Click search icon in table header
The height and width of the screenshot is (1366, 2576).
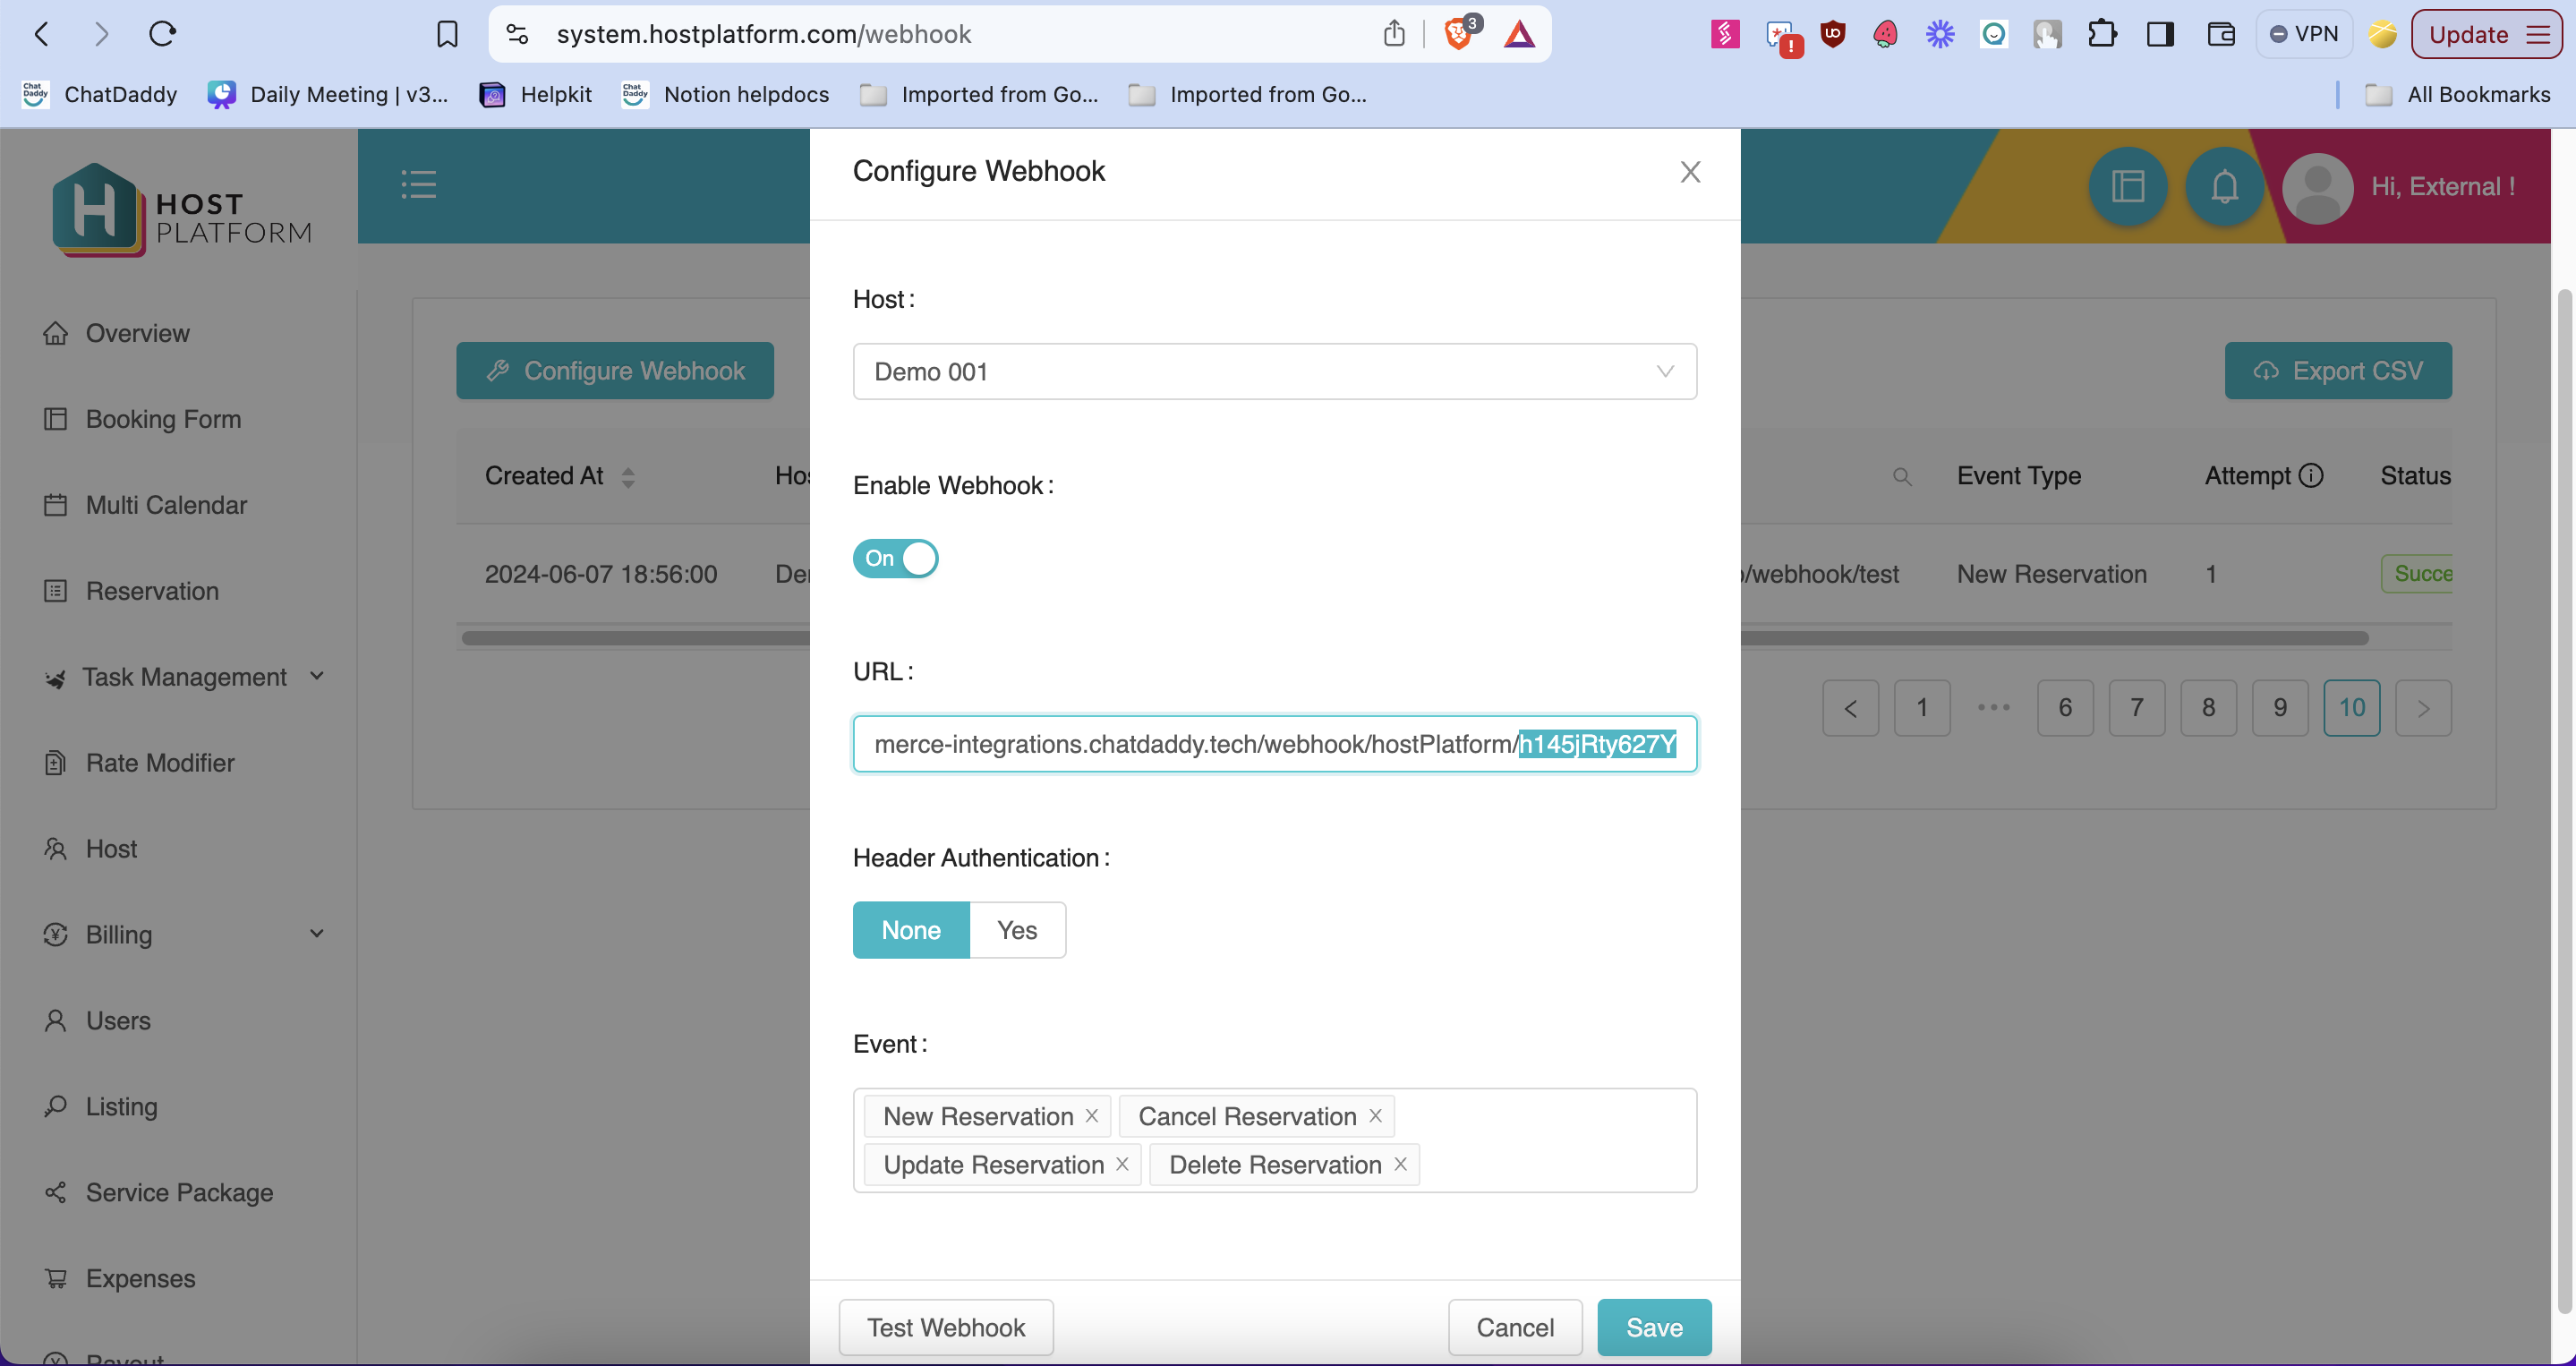(1902, 477)
